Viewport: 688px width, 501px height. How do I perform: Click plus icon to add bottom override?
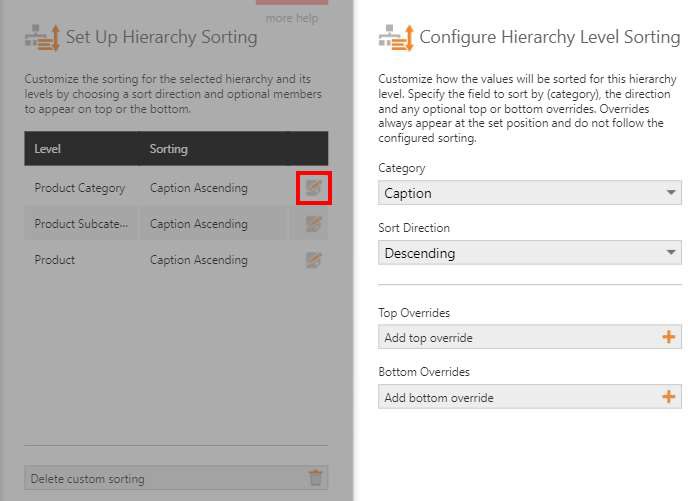pyautogui.click(x=668, y=397)
